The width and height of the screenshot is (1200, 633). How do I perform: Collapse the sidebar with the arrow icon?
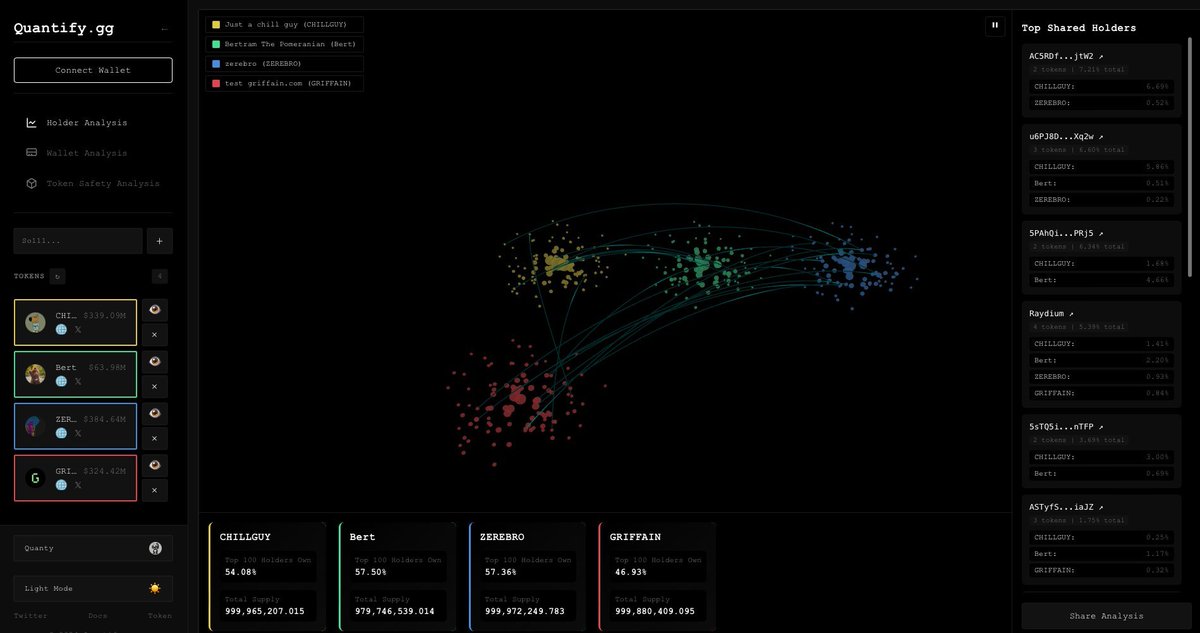(164, 29)
